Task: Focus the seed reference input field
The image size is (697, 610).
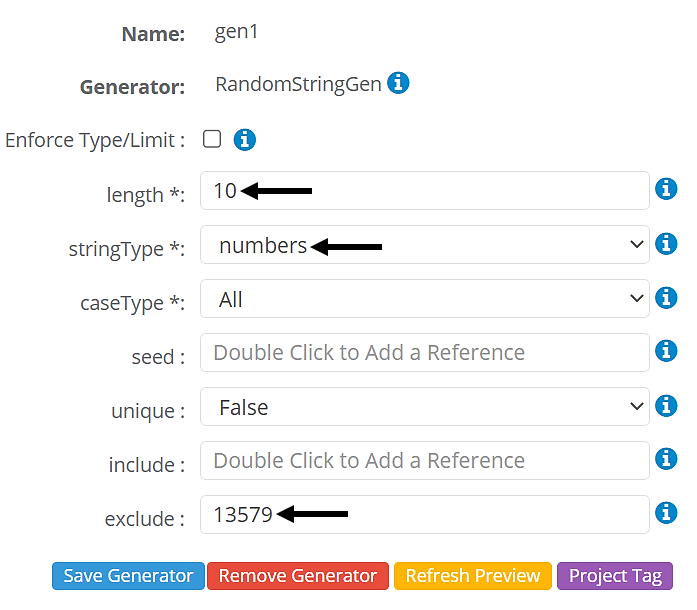Action: click(425, 353)
